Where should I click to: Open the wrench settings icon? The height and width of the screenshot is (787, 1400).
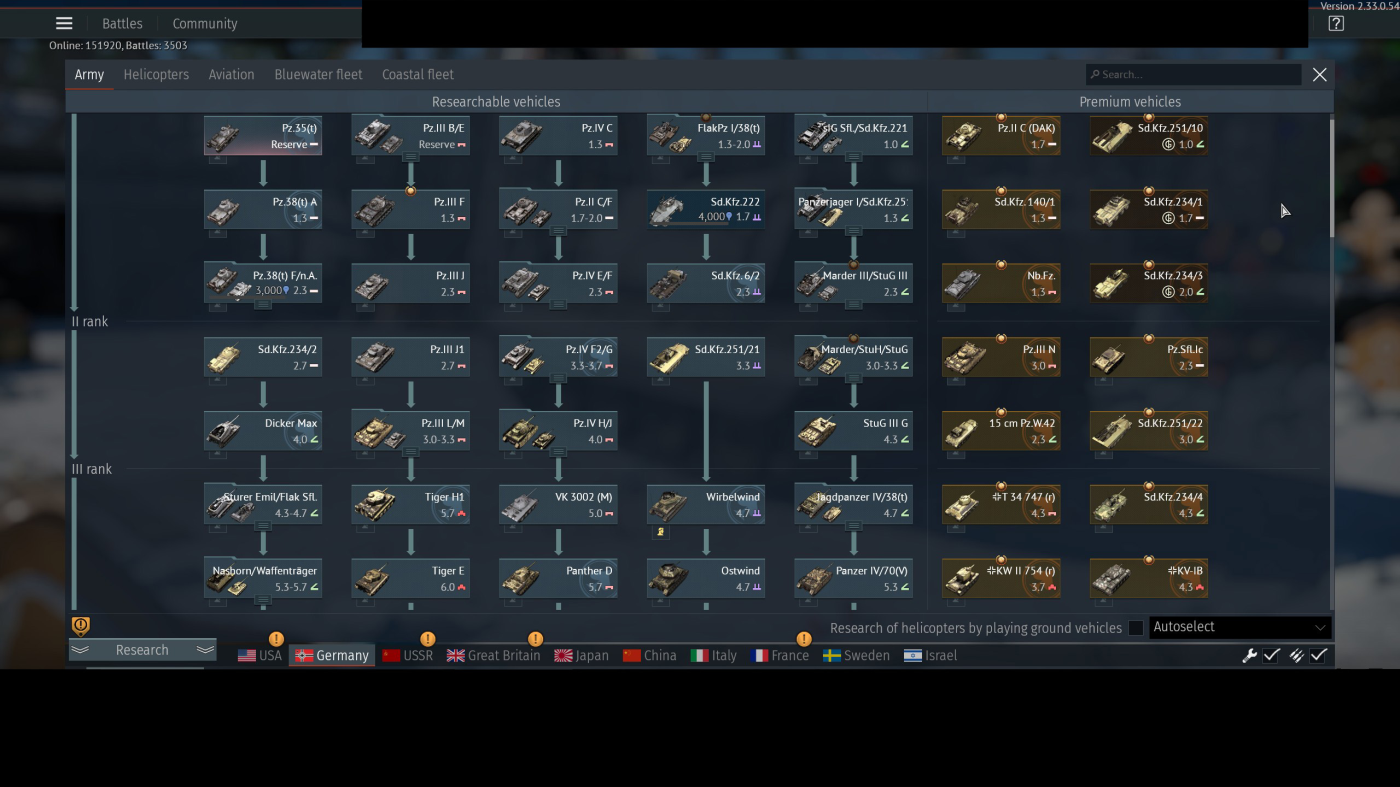click(x=1249, y=656)
